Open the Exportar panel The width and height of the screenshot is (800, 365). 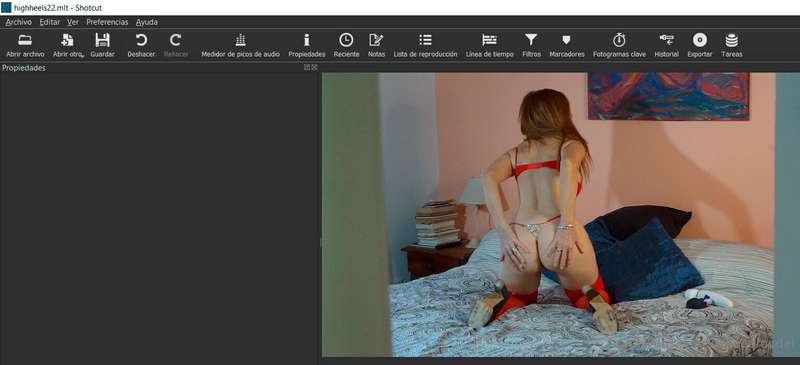tap(700, 45)
